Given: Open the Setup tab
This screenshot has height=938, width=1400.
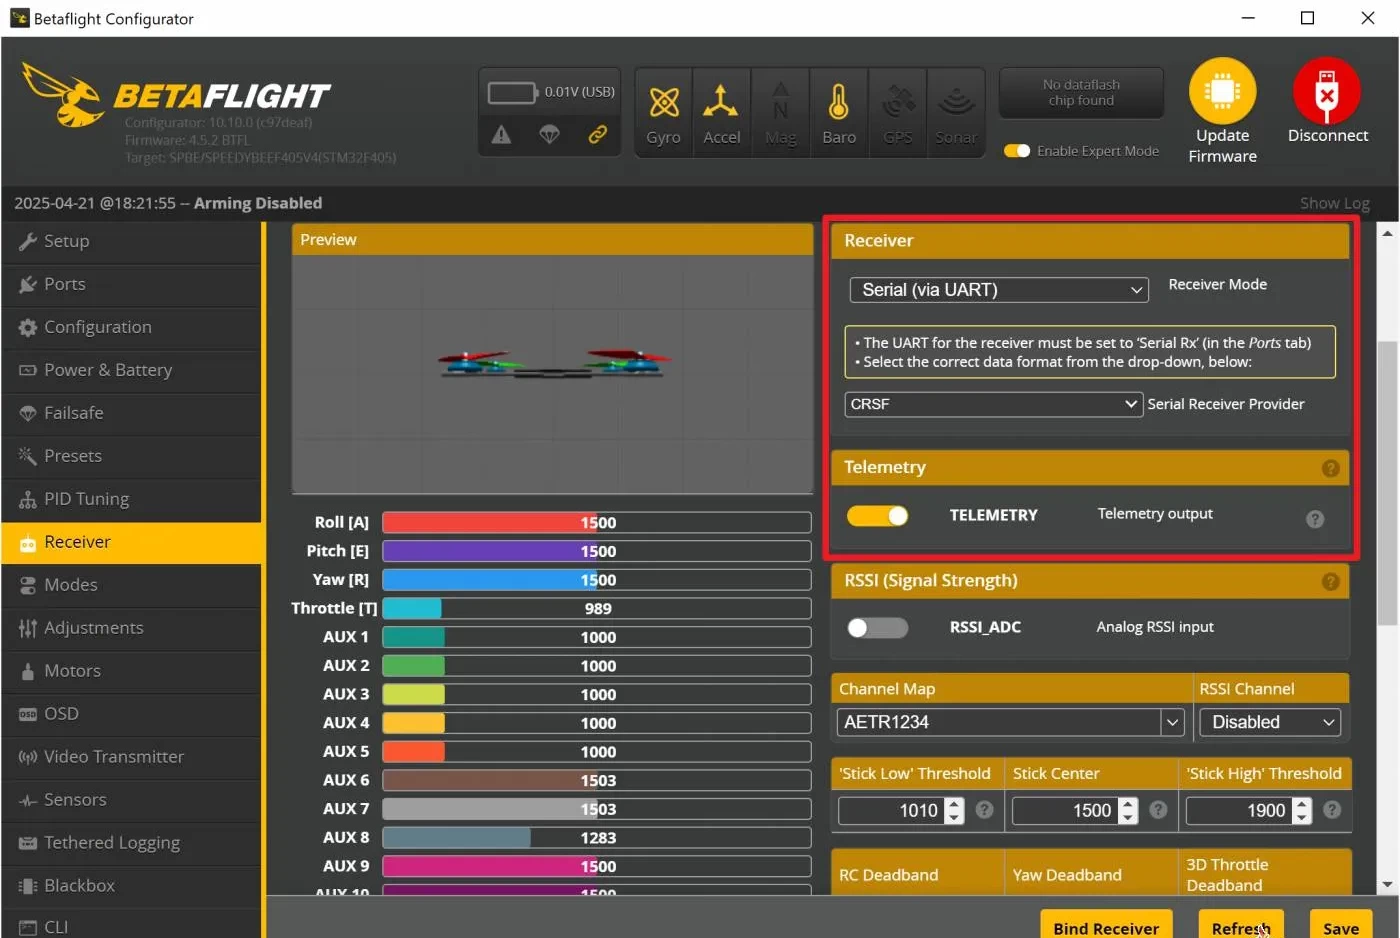Looking at the screenshot, I should 132,241.
